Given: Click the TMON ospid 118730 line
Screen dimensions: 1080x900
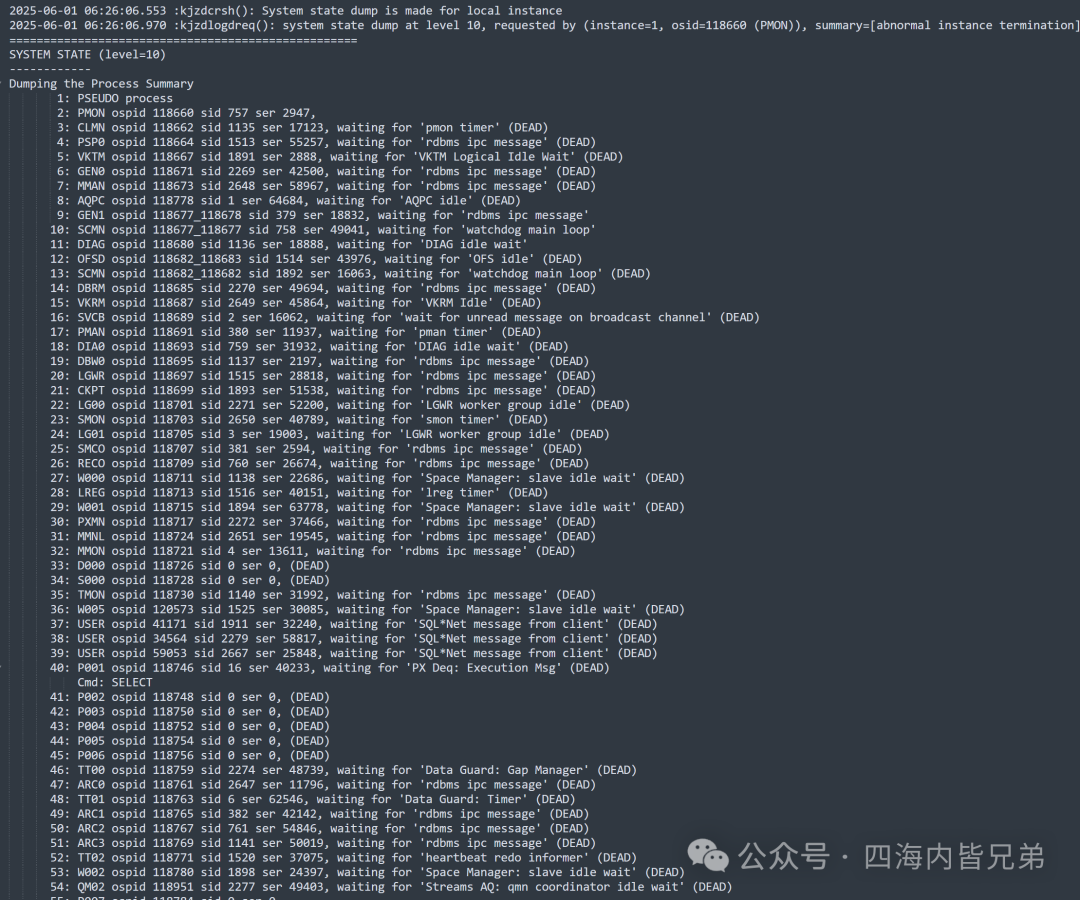Looking at the screenshot, I should [323, 595].
